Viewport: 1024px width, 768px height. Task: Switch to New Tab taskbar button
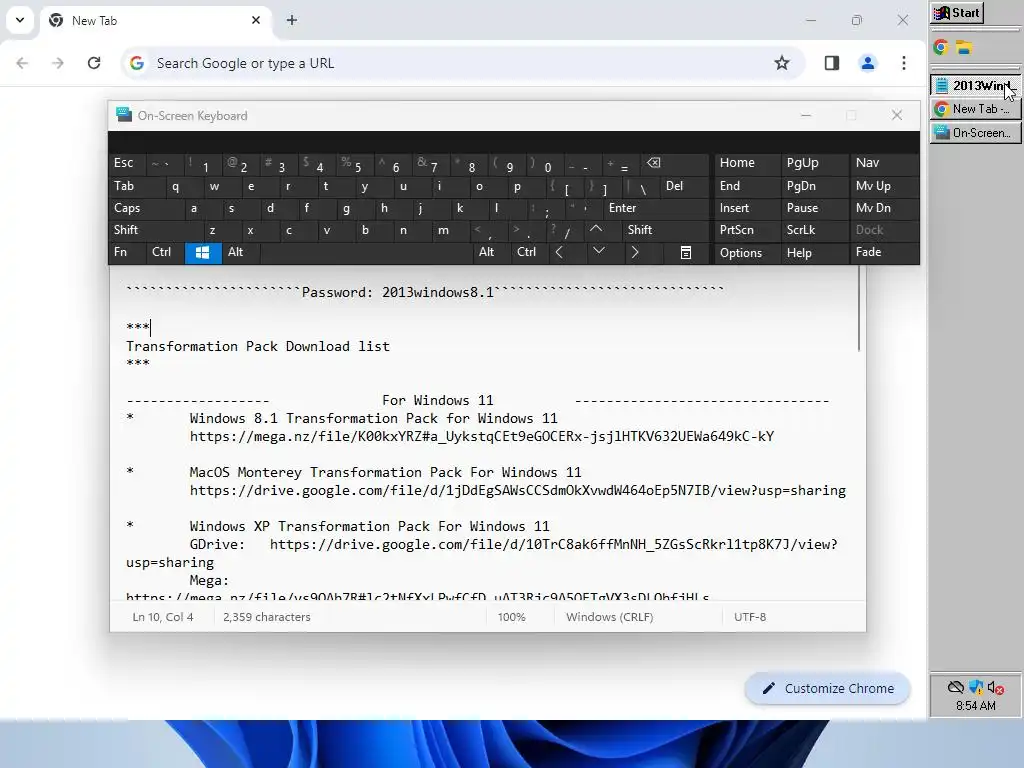click(x=974, y=109)
